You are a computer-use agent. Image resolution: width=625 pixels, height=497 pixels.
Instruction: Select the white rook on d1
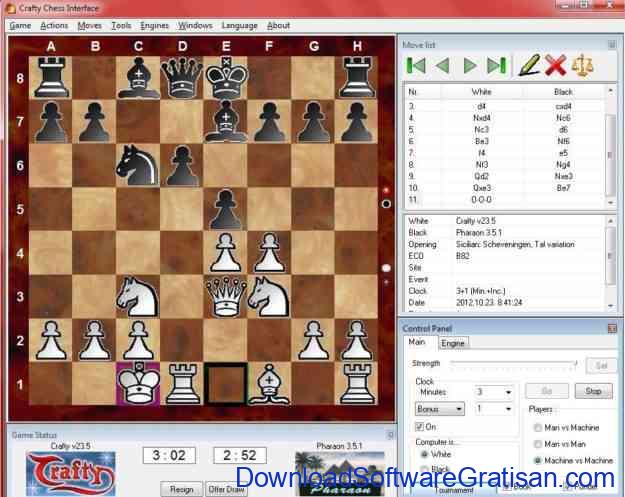tap(182, 384)
